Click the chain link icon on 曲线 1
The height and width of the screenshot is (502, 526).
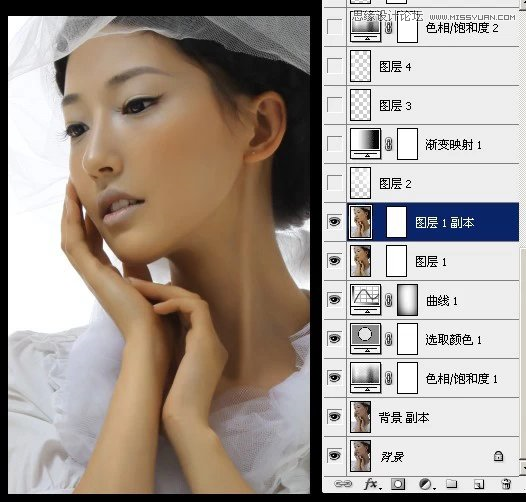388,300
